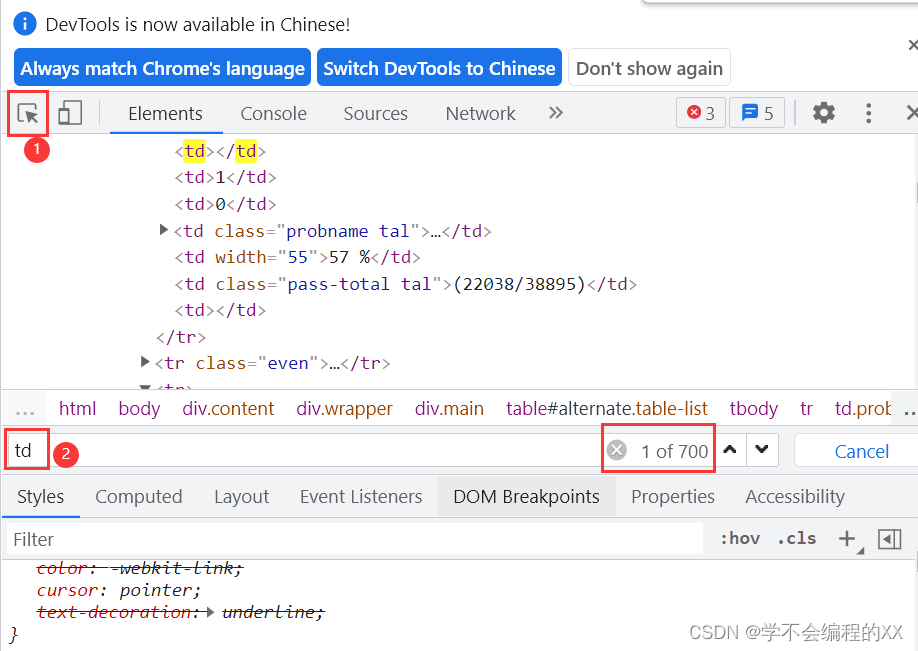
Task: Open DevTools settings gear
Action: coord(824,112)
